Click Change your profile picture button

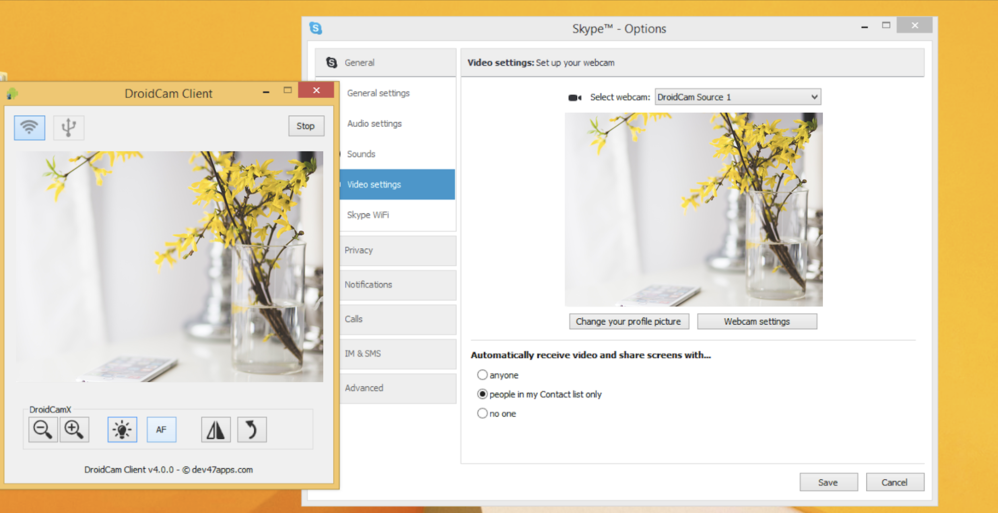pos(628,321)
